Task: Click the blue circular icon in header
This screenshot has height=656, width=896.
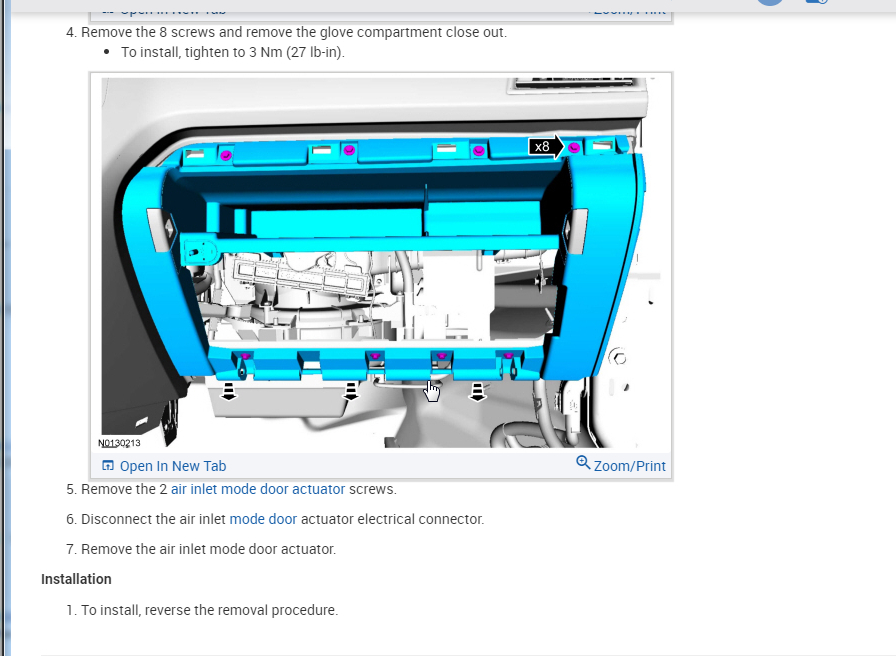Action: [770, 2]
